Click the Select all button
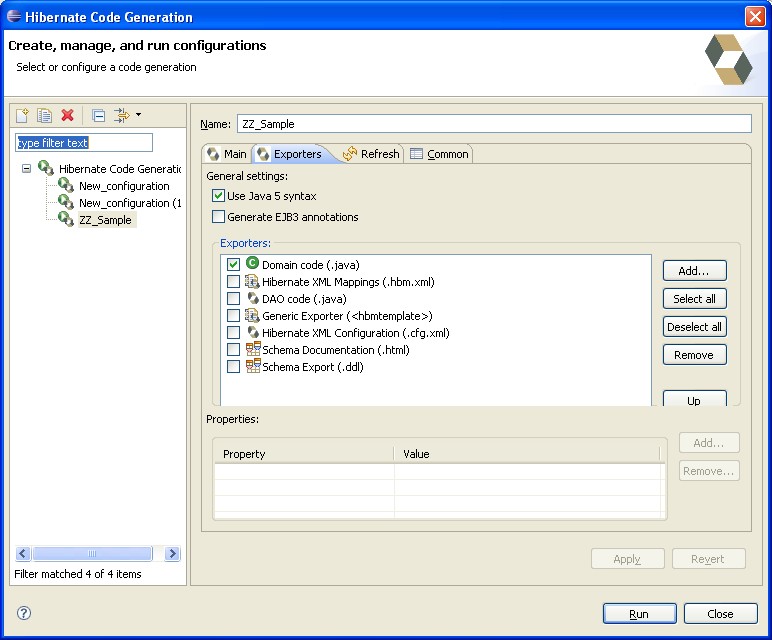Image resolution: width=772 pixels, height=640 pixels. [694, 299]
